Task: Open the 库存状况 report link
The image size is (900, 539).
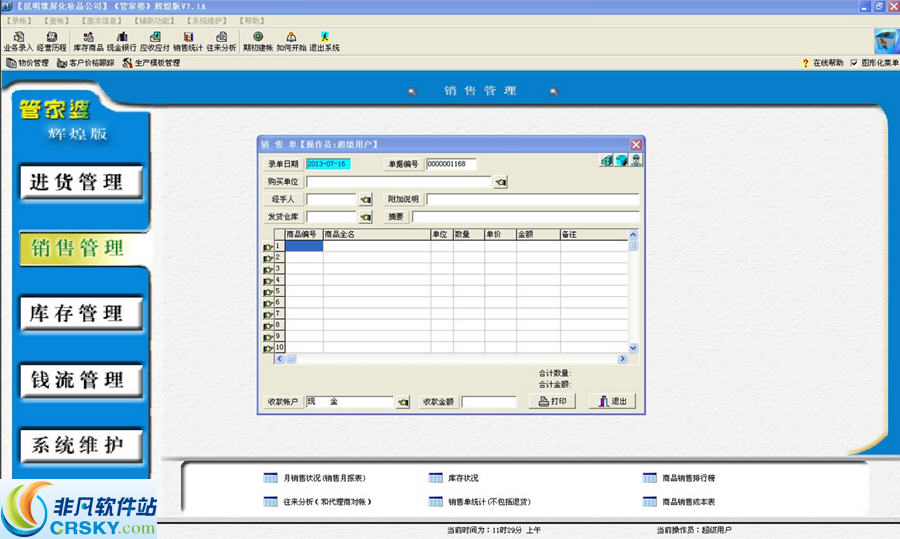Action: tap(453, 478)
